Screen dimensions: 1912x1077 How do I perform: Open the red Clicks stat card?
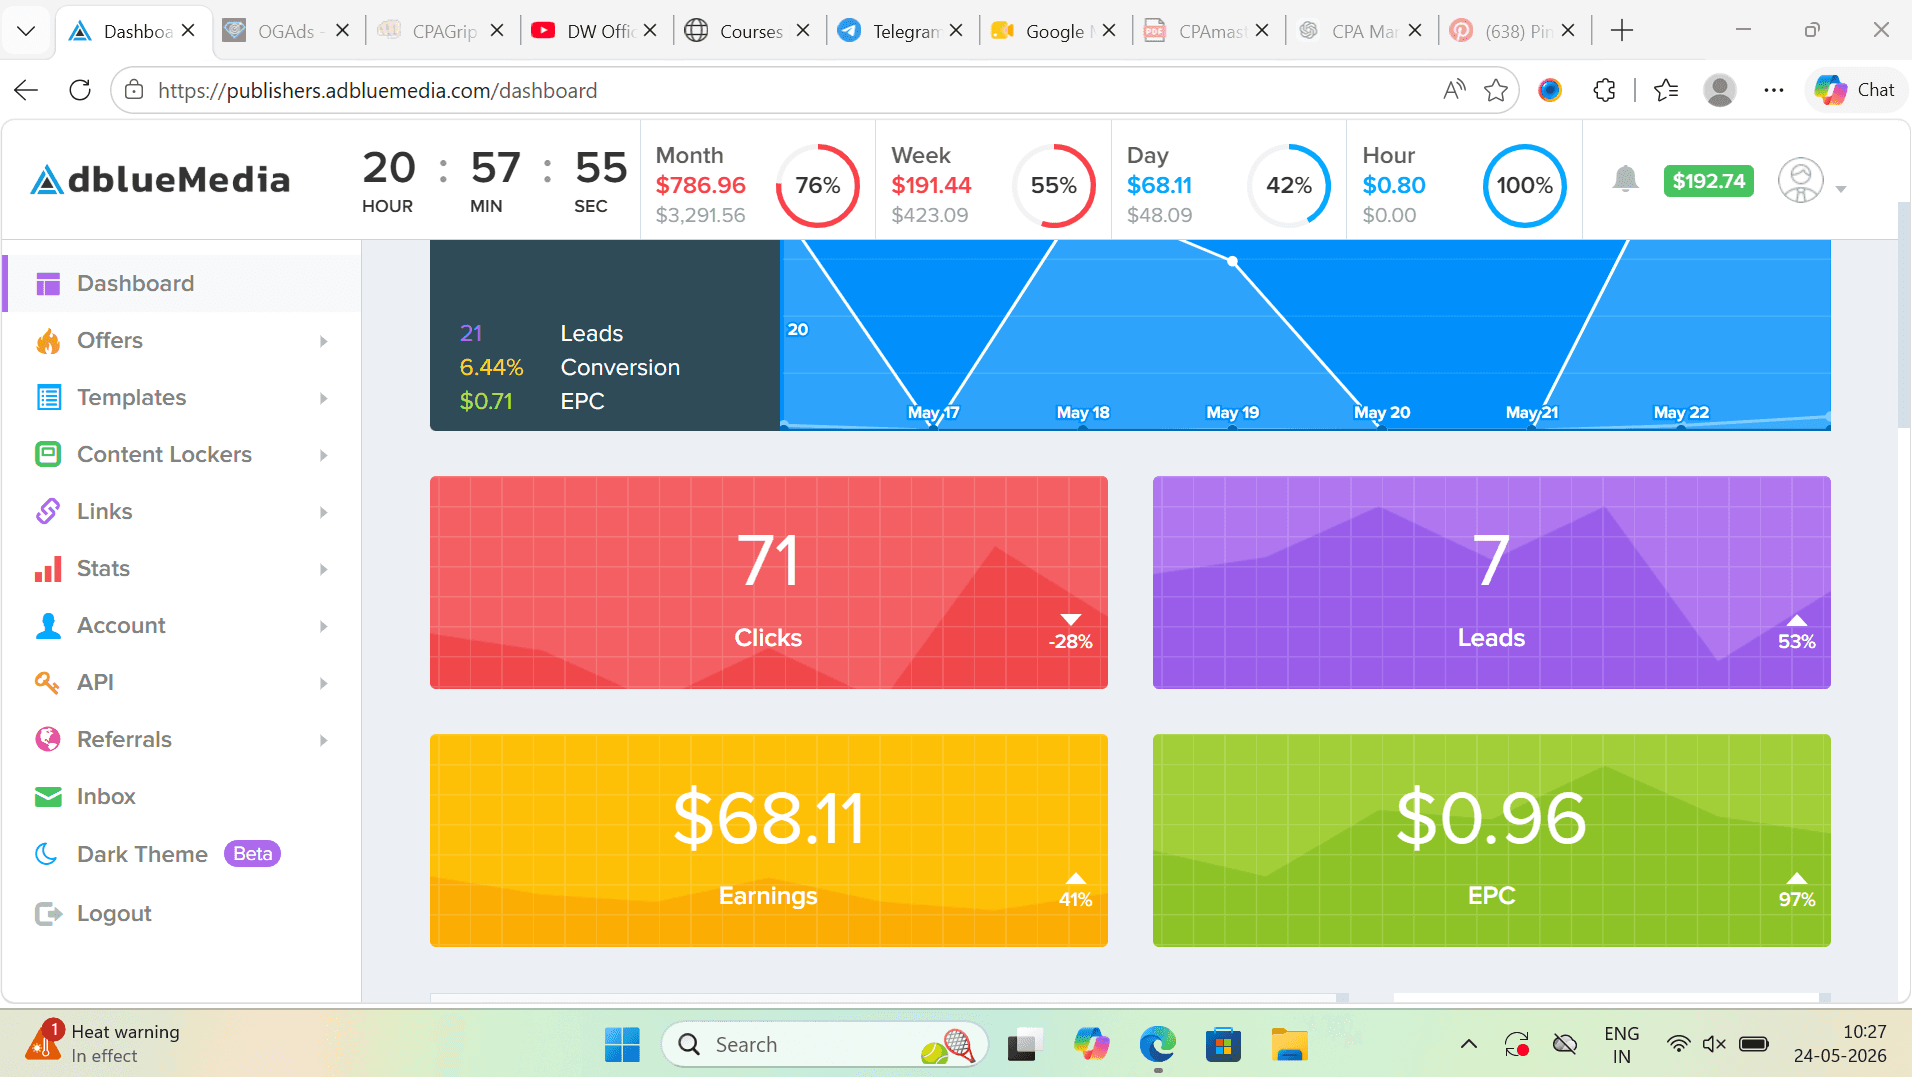pos(769,582)
